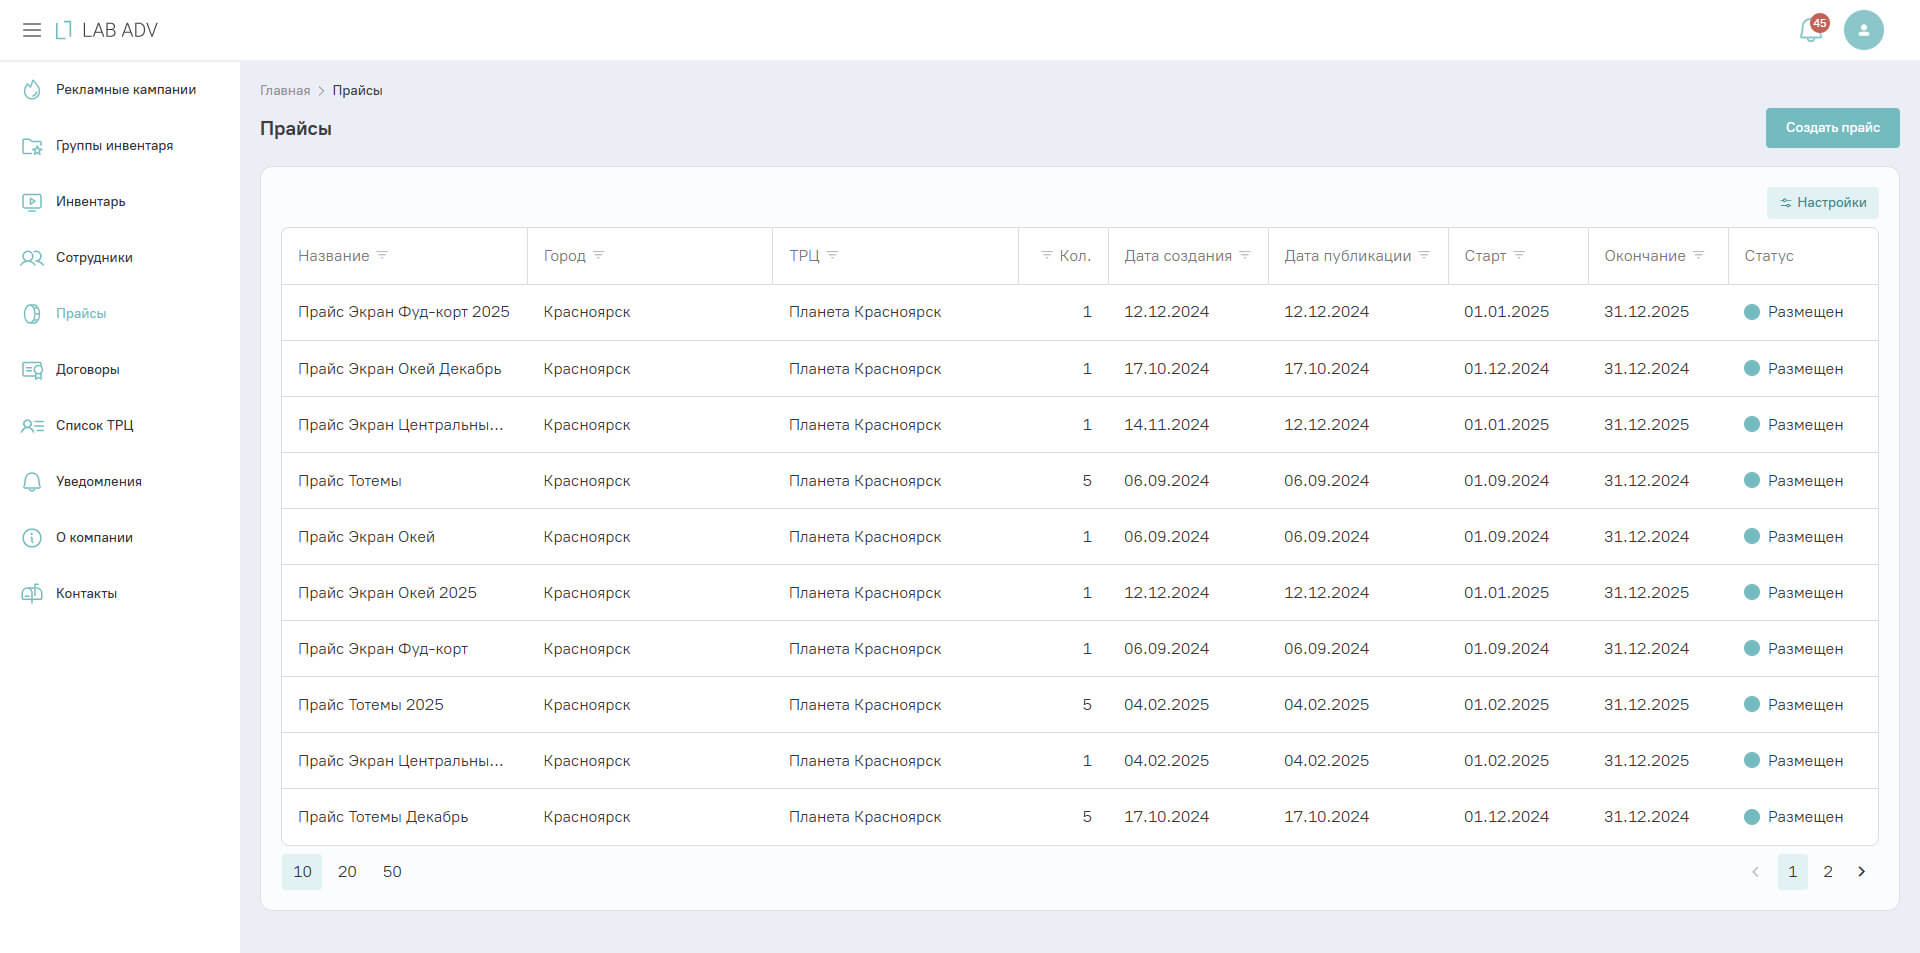The width and height of the screenshot is (1920, 953).
Task: Open Список ТРЦ menu item
Action: [120, 426]
